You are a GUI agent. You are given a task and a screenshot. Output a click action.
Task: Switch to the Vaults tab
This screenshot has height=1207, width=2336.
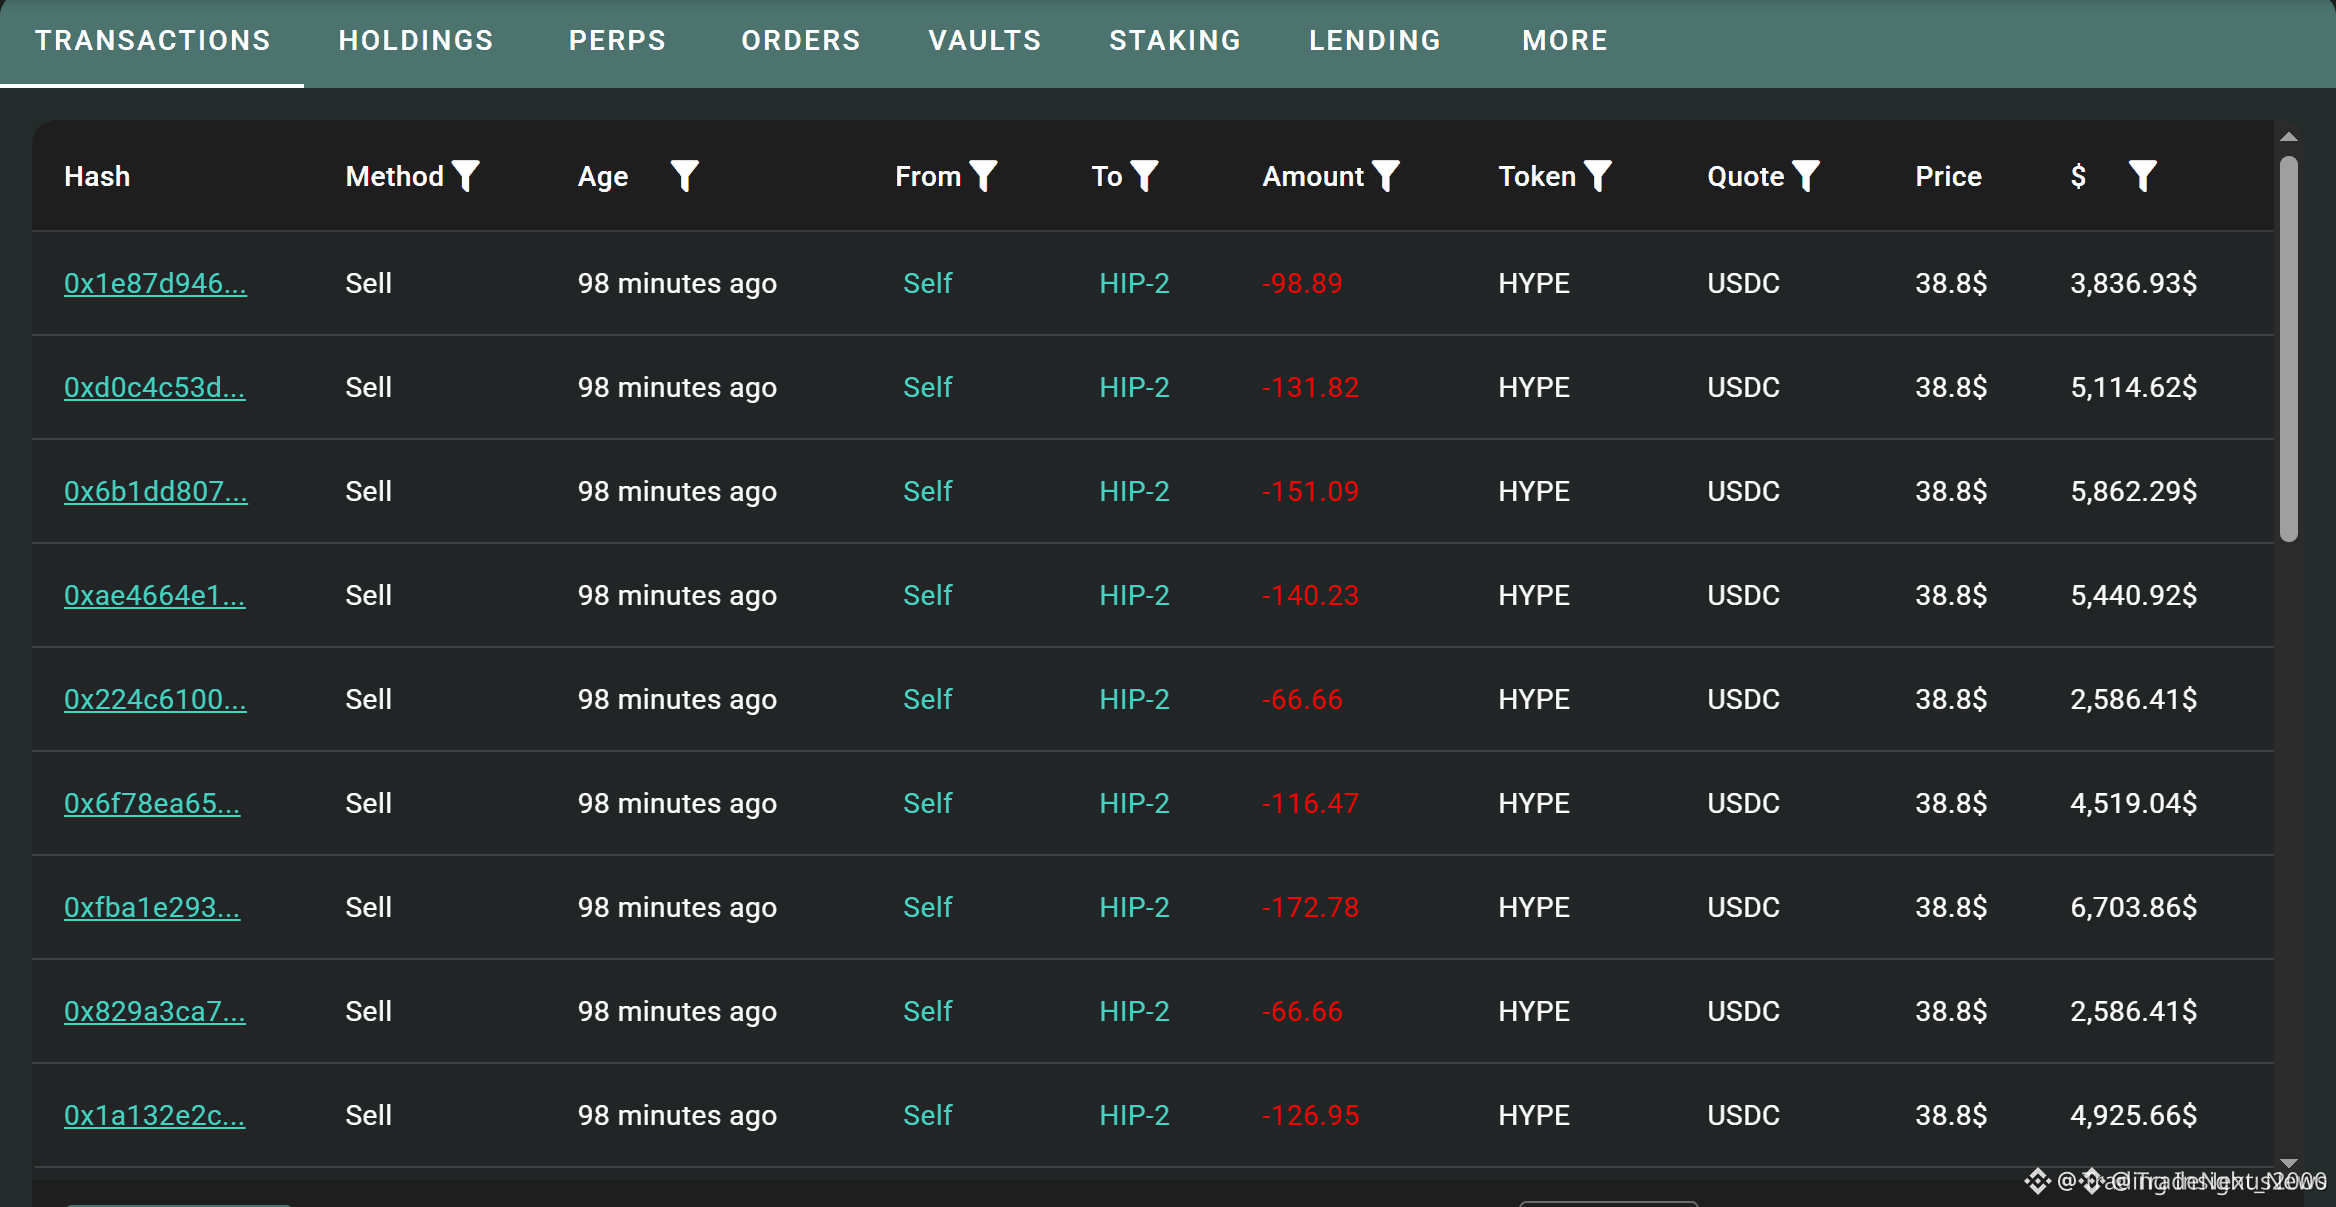click(985, 40)
